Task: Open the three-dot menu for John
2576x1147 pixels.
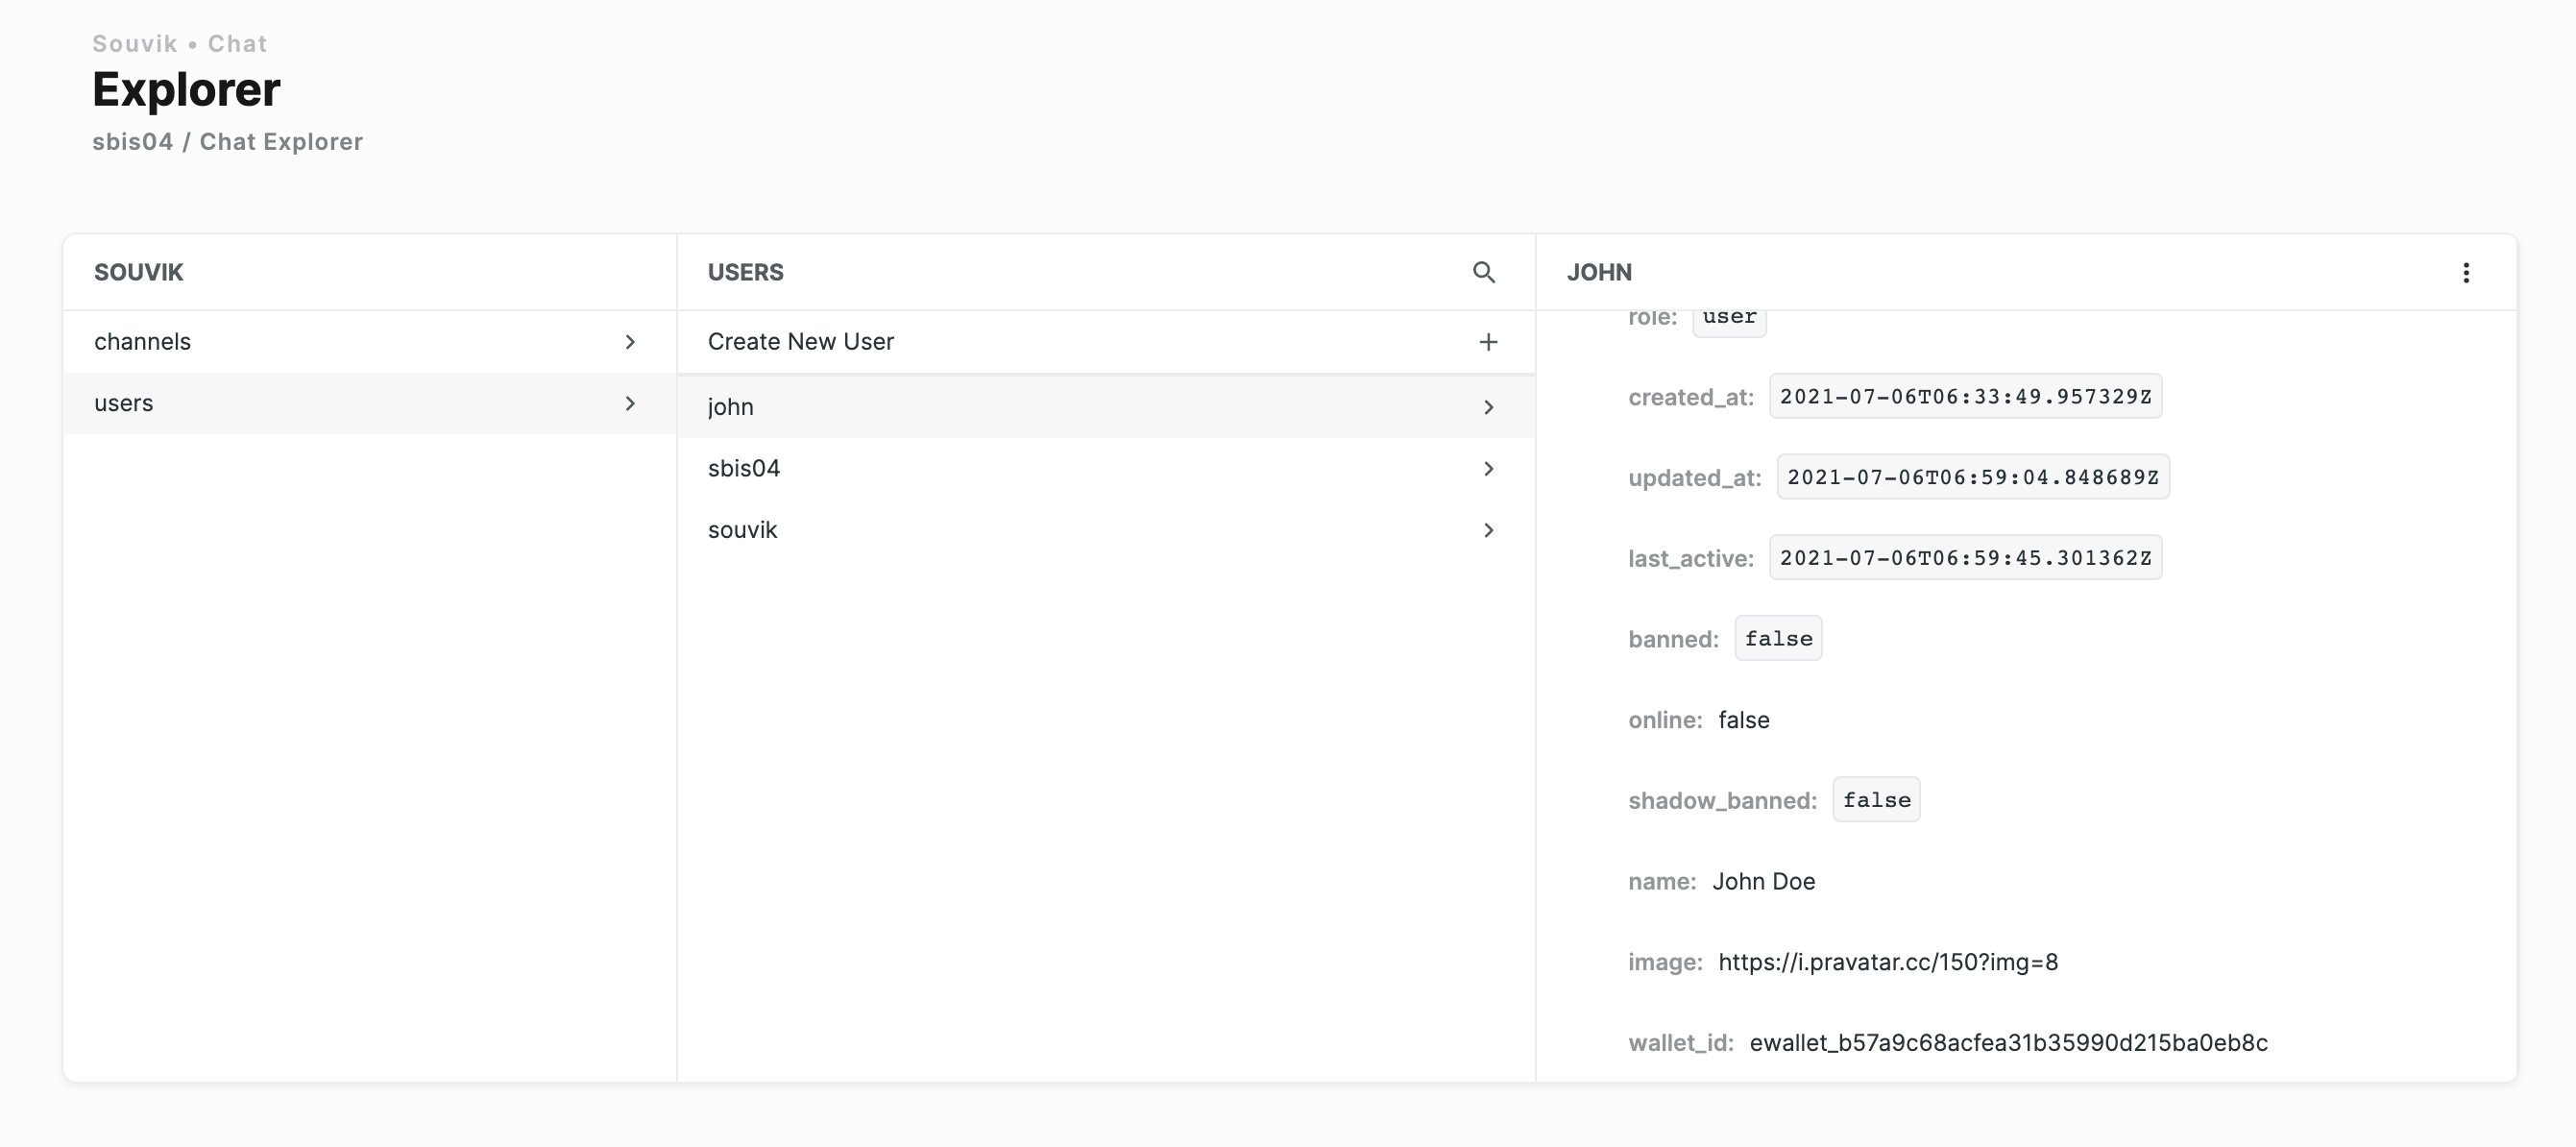Action: pyautogui.click(x=2466, y=273)
